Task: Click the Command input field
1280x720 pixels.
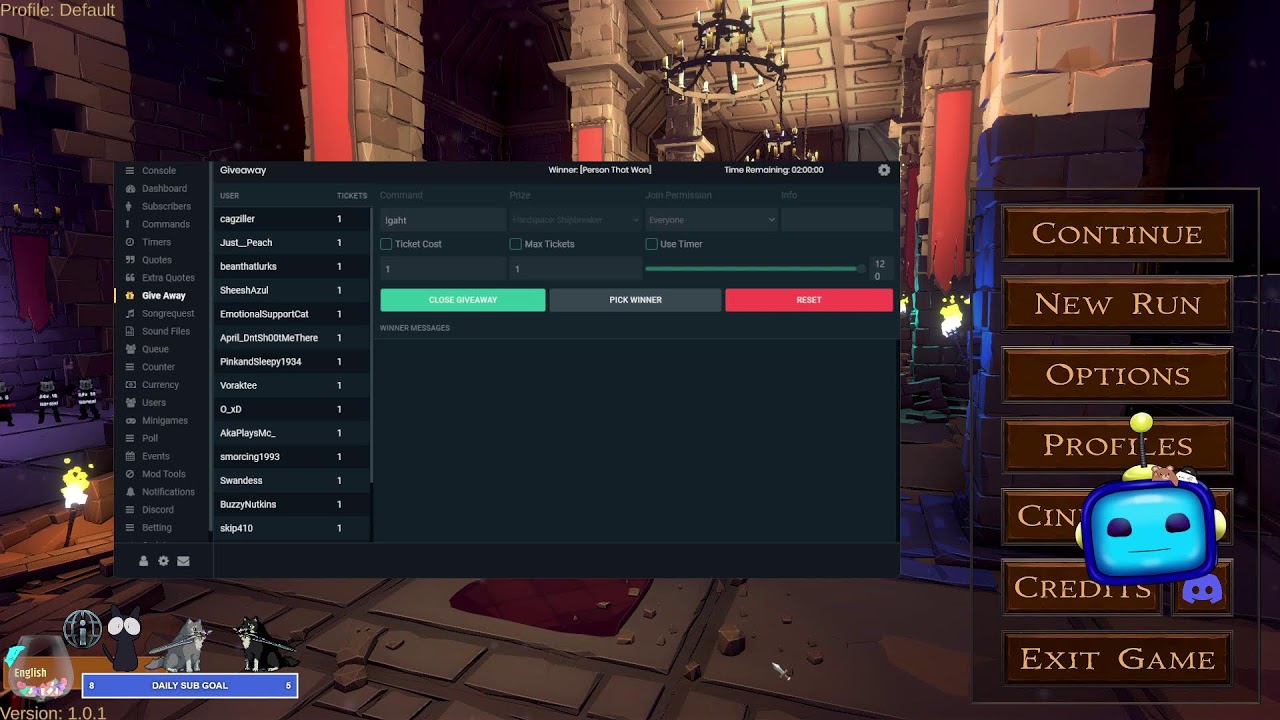Action: pos(443,220)
